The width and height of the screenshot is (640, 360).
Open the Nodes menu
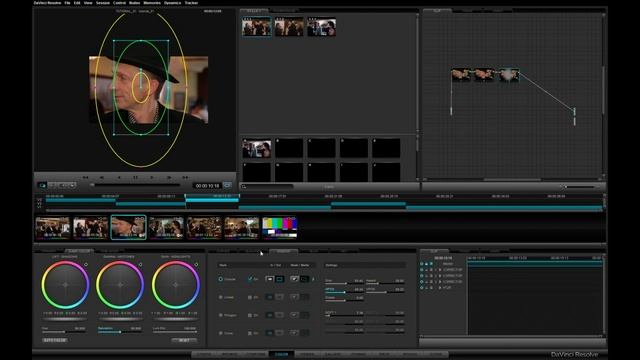click(x=134, y=3)
